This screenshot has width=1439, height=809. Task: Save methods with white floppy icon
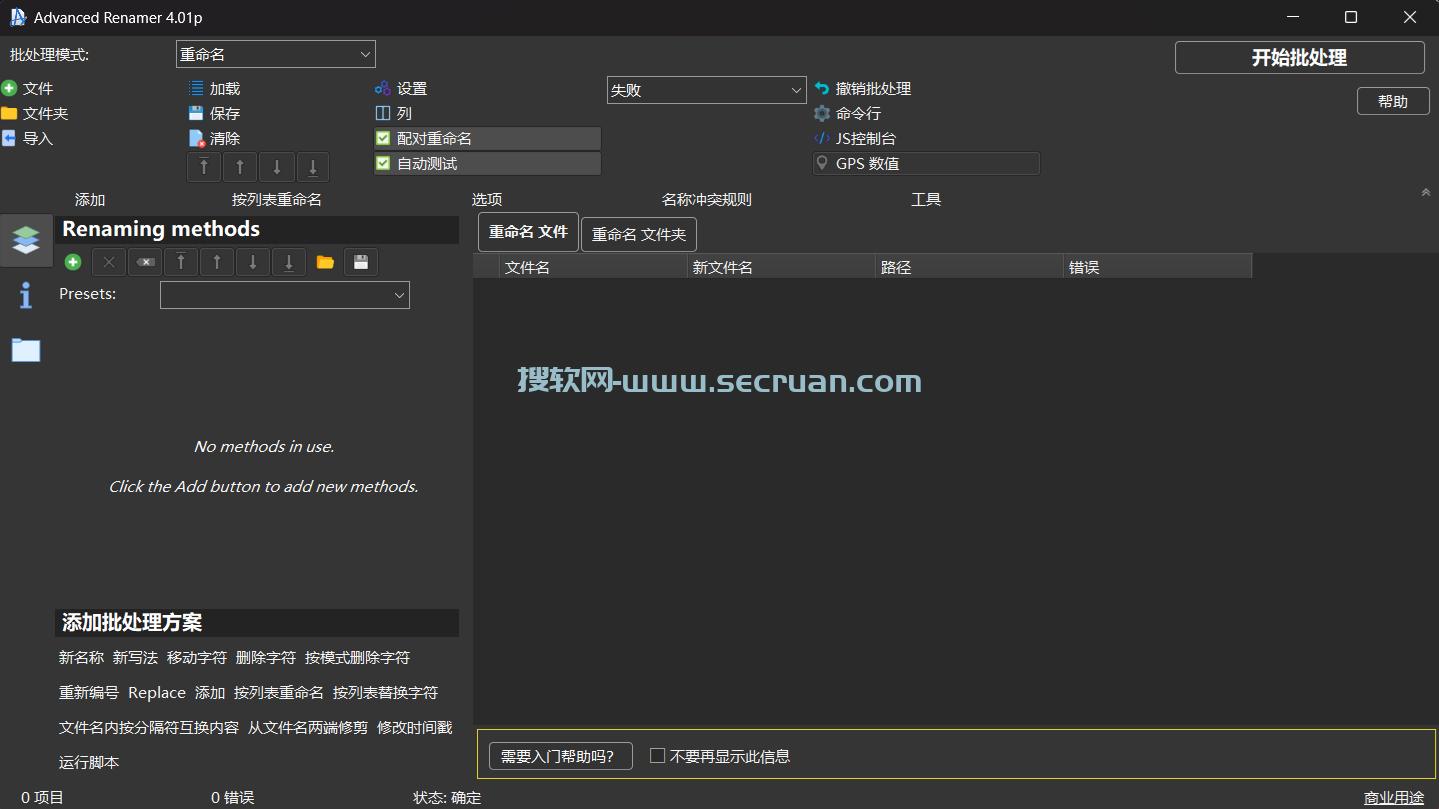(x=361, y=262)
